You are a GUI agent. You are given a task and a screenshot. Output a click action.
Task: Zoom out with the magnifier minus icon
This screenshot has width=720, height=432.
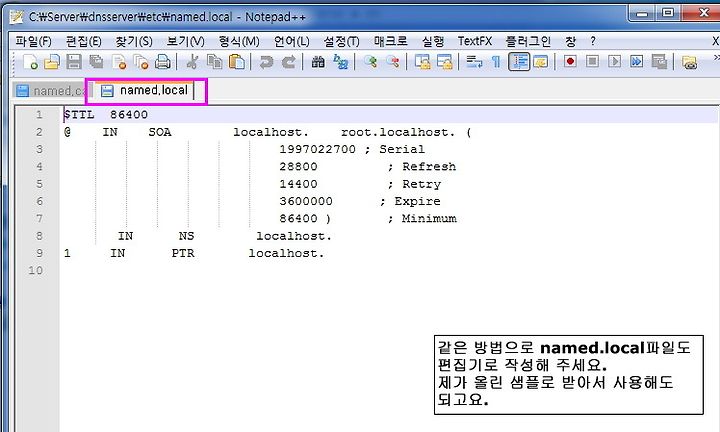pyautogui.click(x=392, y=62)
